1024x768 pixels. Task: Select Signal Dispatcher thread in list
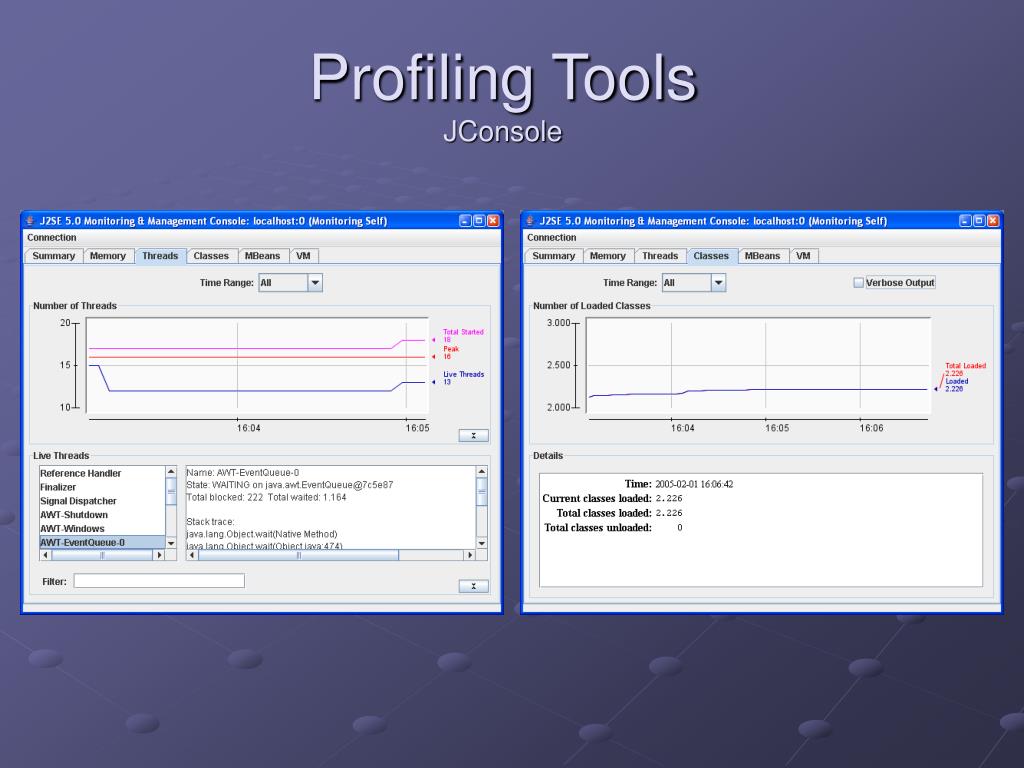point(102,501)
